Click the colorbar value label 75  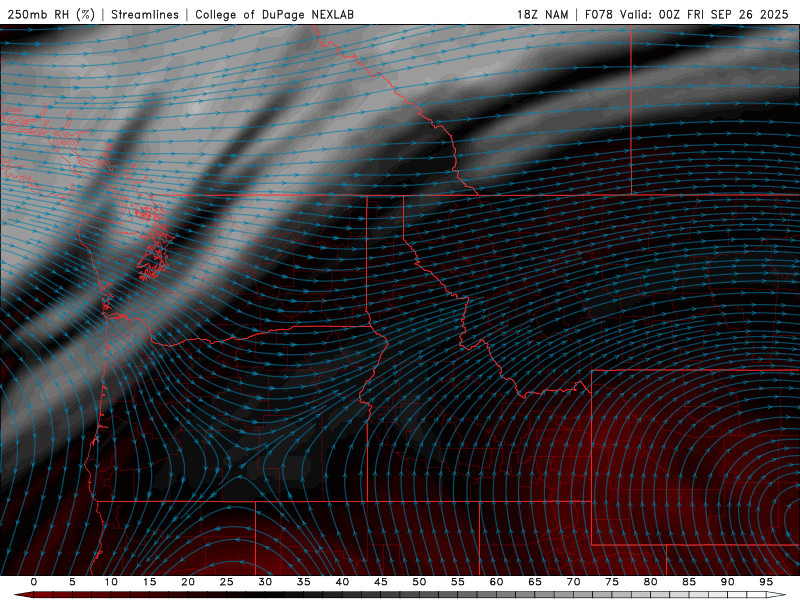click(612, 582)
